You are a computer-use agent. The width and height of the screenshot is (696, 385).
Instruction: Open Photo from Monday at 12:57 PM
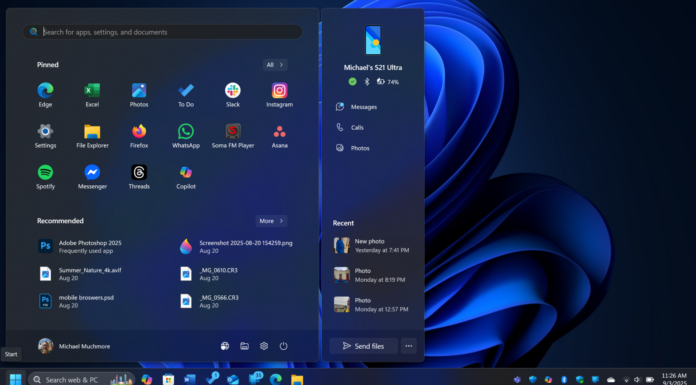[x=371, y=305]
